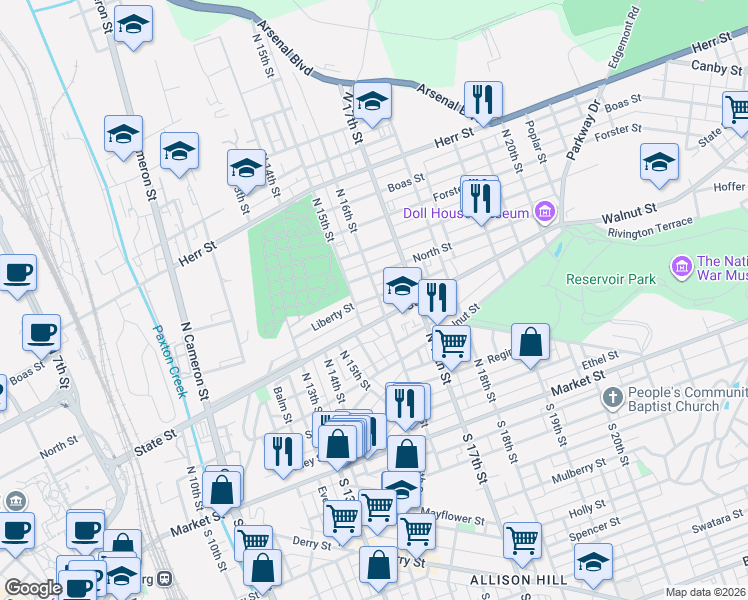
Task: Select the S 19th St street label
Action: pyautogui.click(x=556, y=425)
